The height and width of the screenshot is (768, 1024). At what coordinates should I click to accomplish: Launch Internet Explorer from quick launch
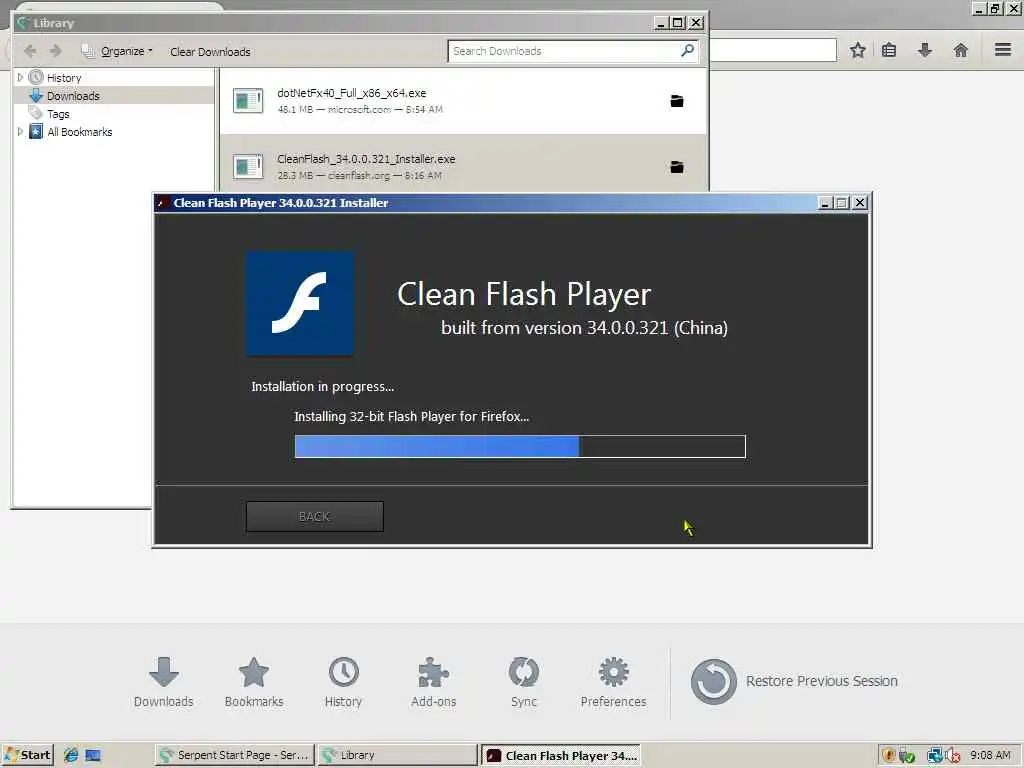[71, 755]
